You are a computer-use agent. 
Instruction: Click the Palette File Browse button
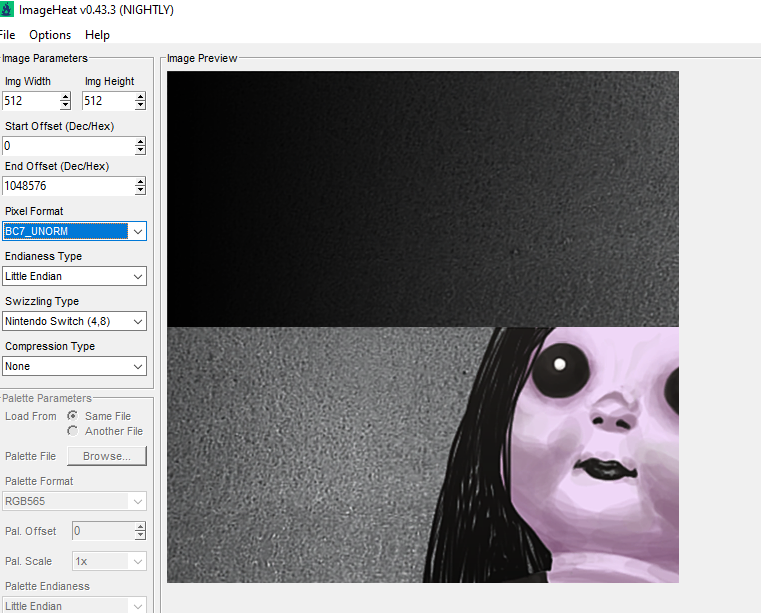tap(107, 456)
